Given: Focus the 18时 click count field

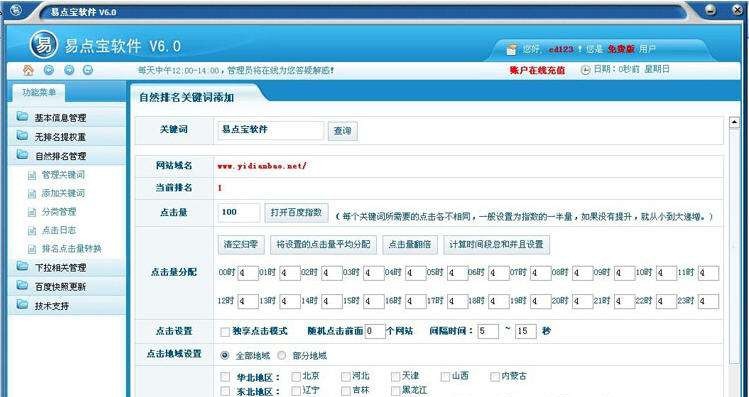Looking at the screenshot, I should (499, 301).
